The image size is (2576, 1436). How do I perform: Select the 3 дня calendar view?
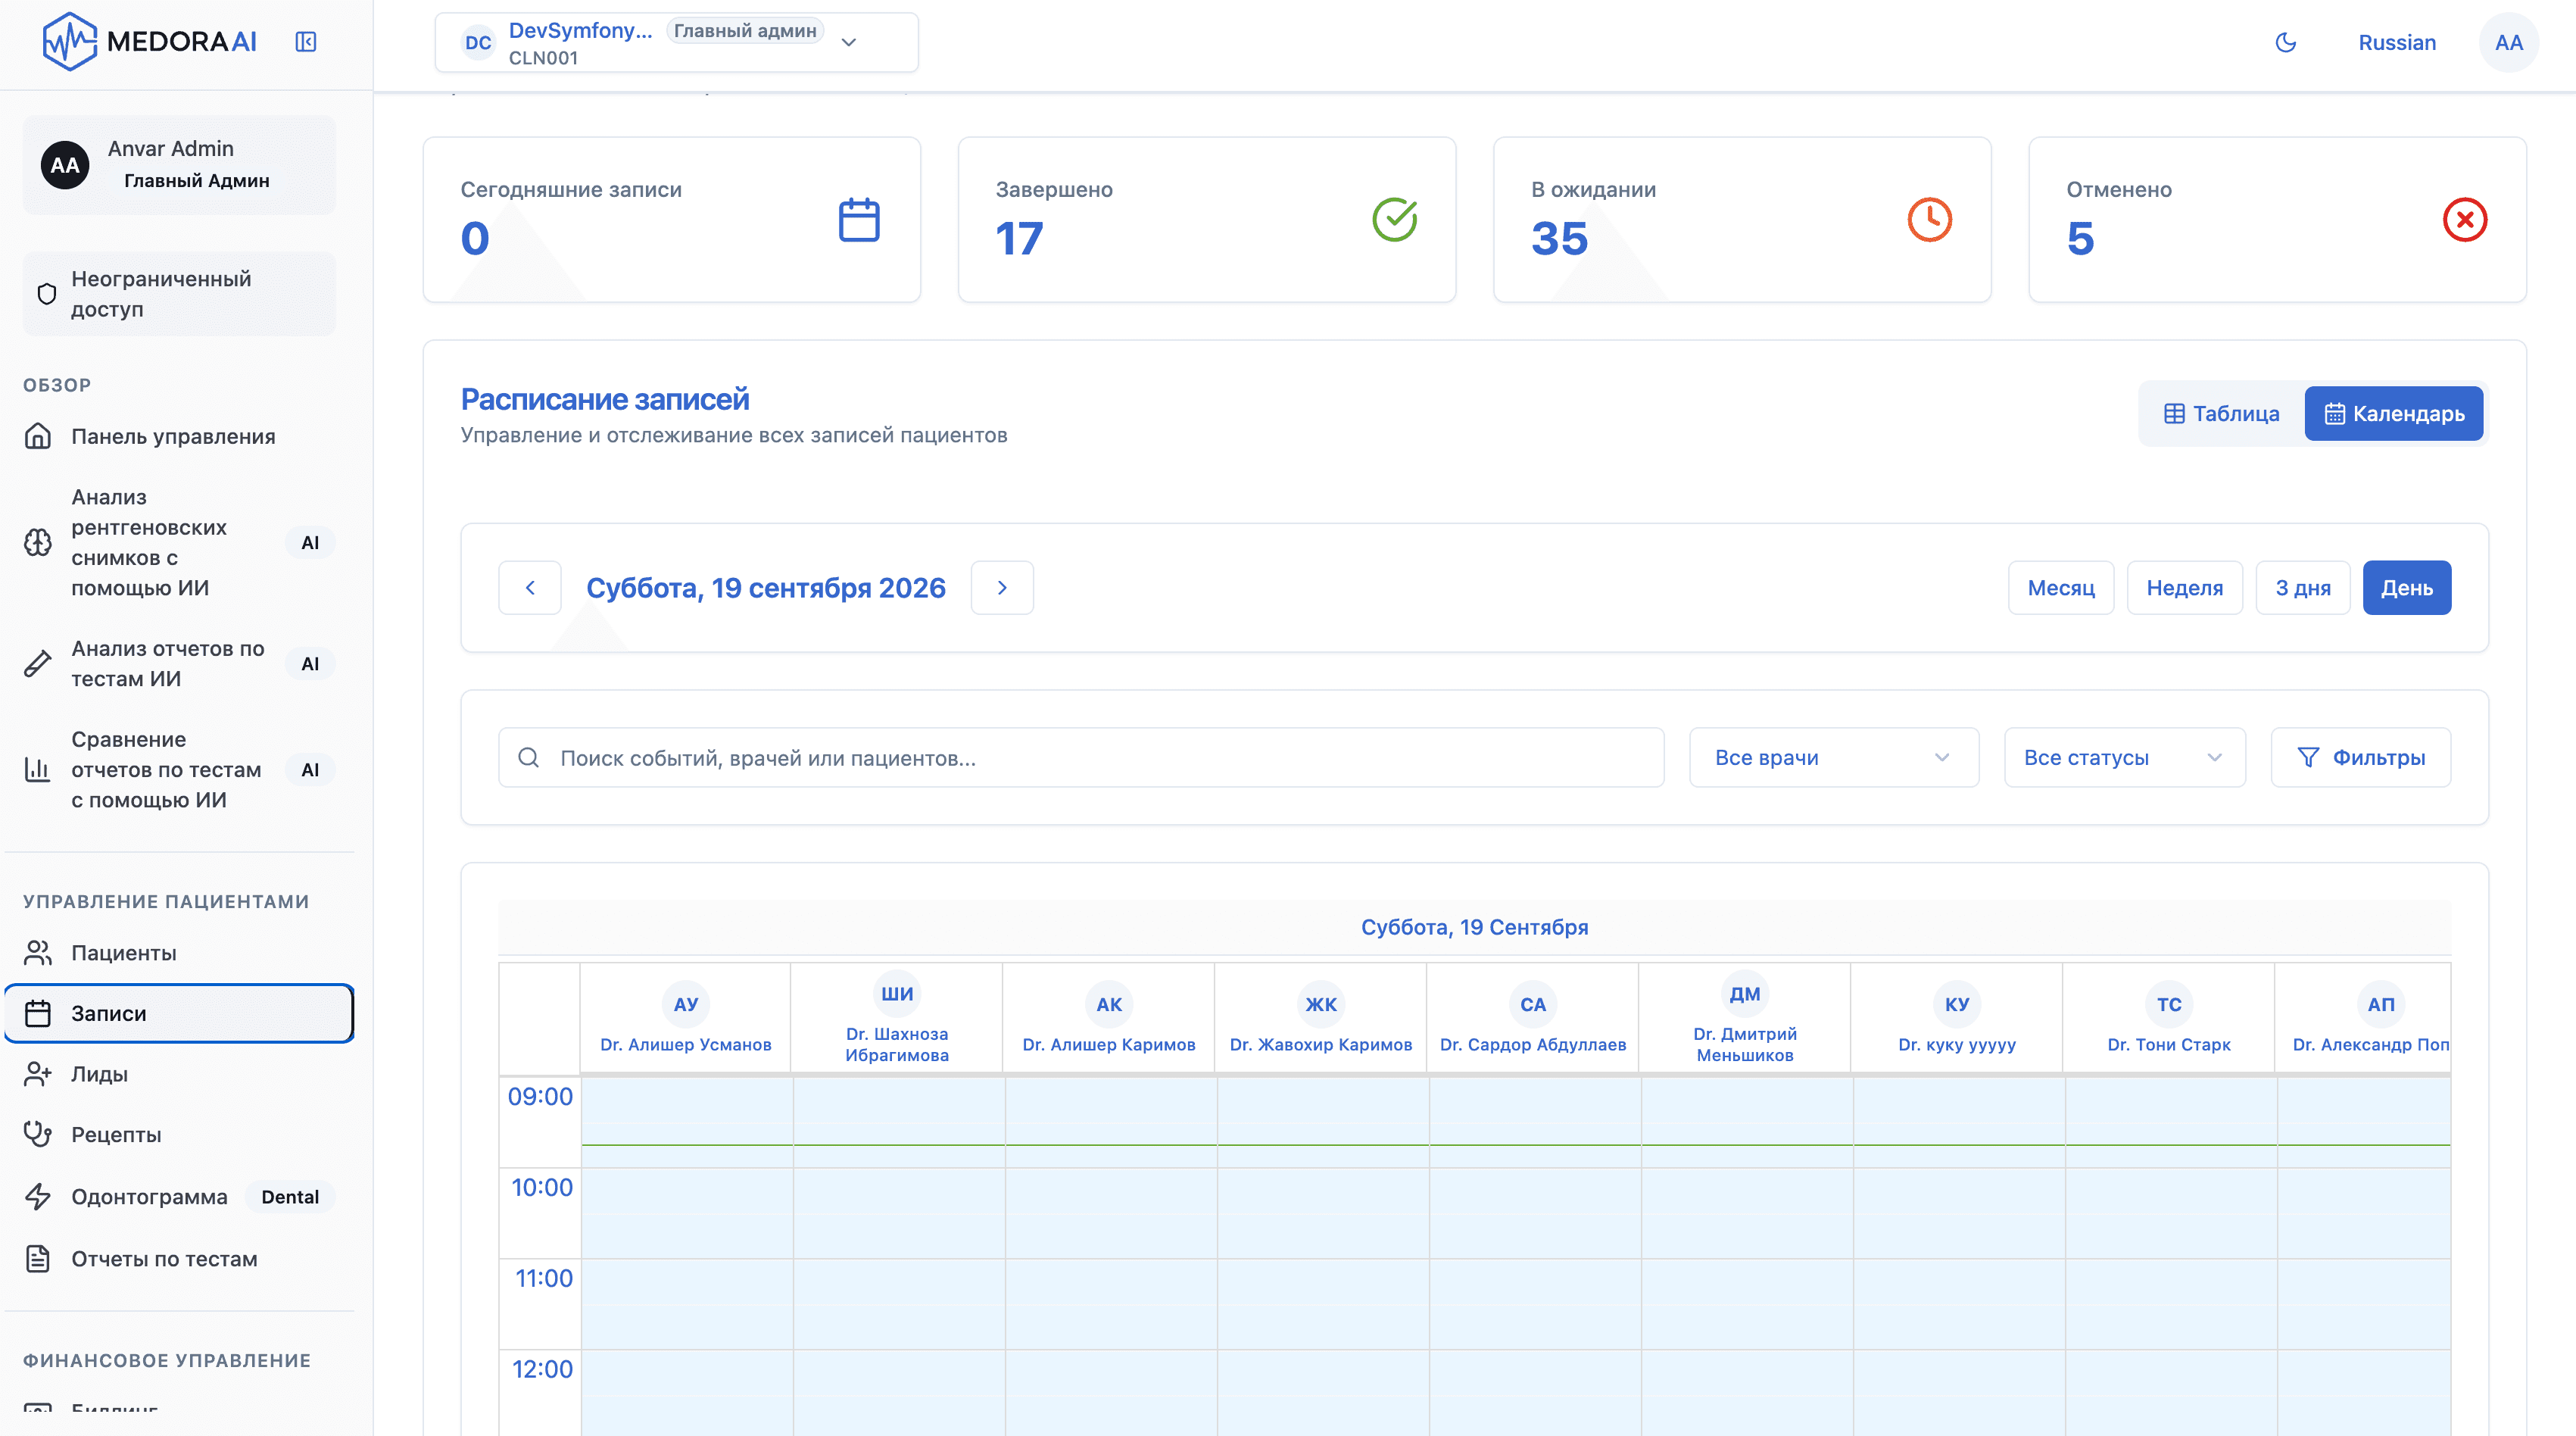point(2302,588)
